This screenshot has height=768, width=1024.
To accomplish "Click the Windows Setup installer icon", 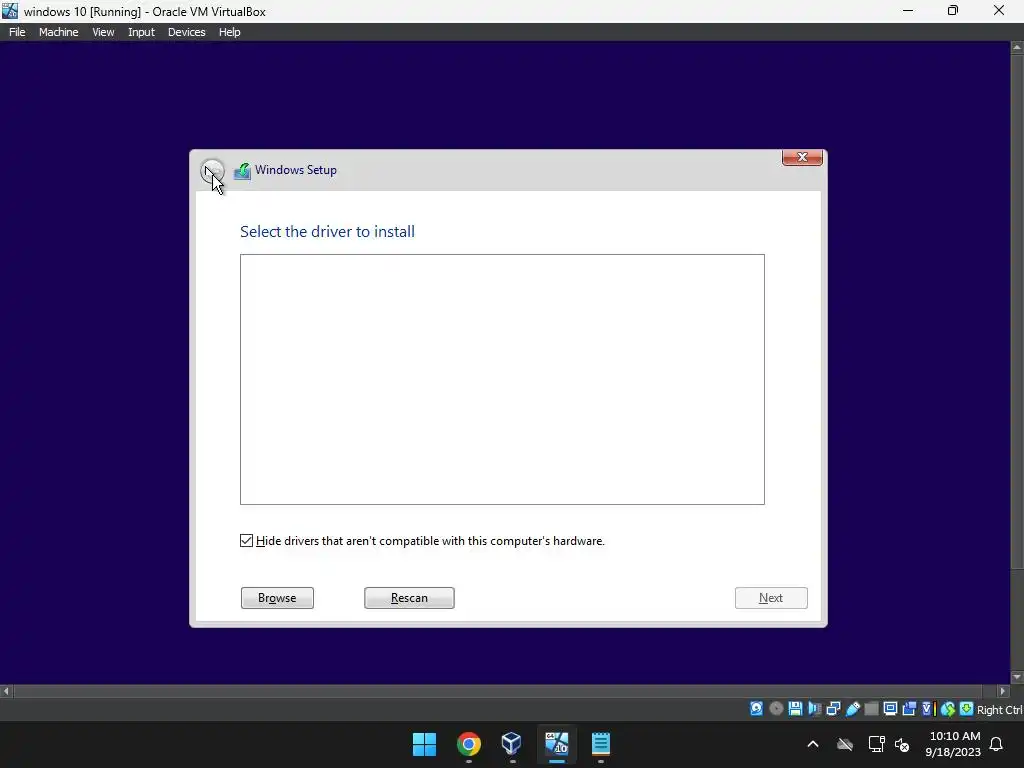I will [242, 171].
